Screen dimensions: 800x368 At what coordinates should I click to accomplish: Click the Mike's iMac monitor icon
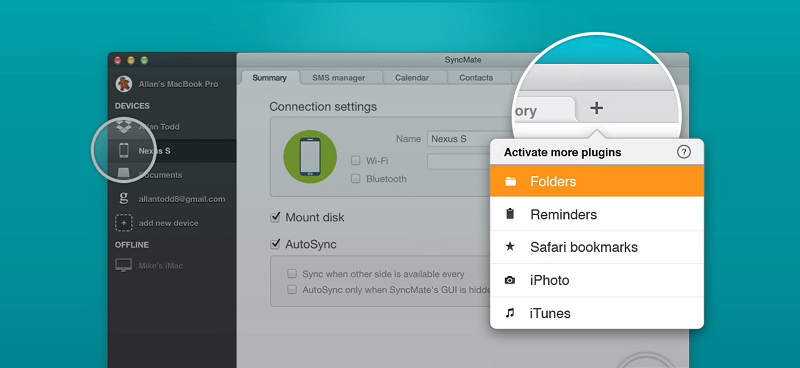124,265
